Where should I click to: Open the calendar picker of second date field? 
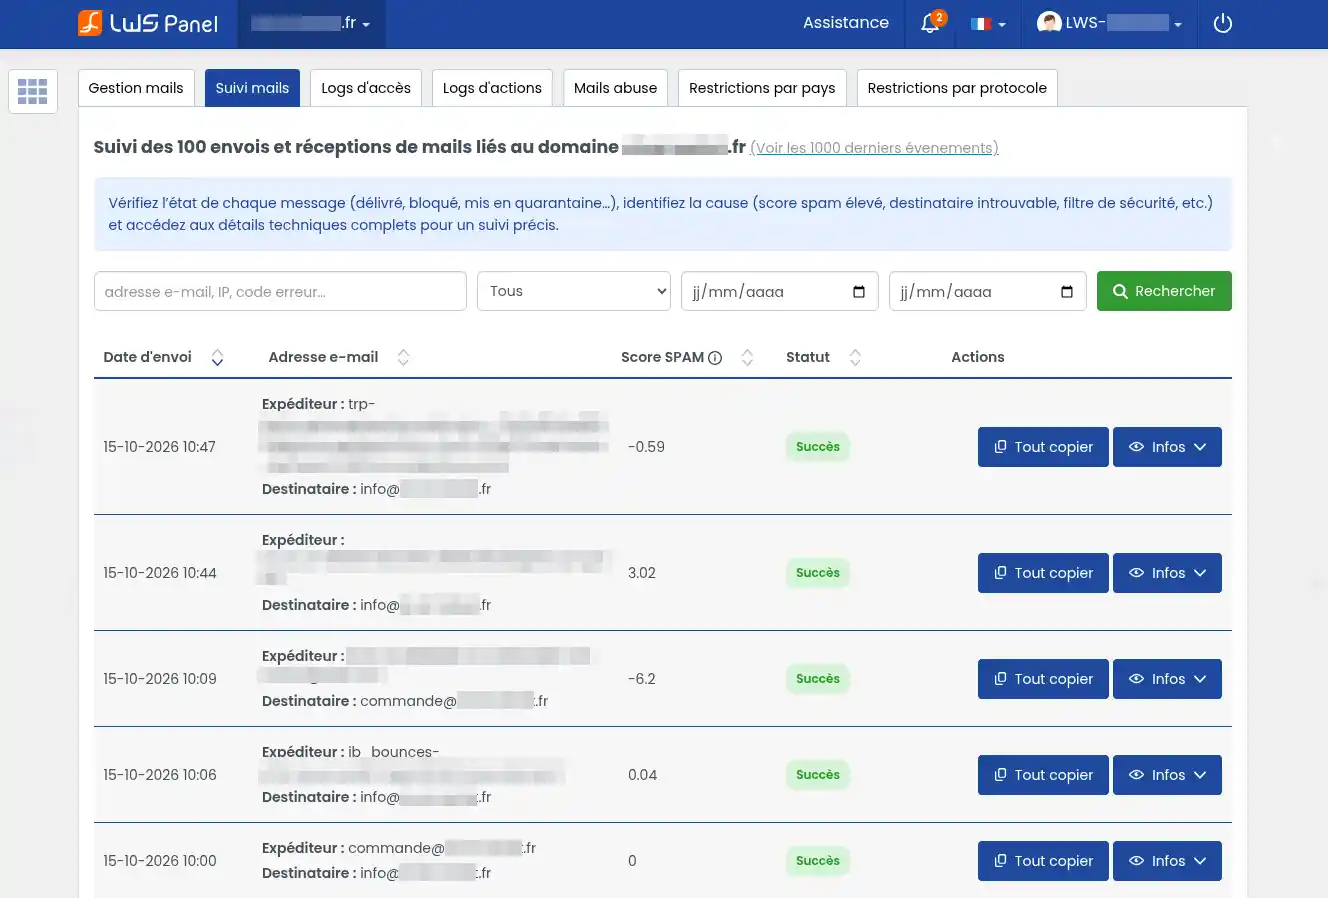tap(1067, 292)
